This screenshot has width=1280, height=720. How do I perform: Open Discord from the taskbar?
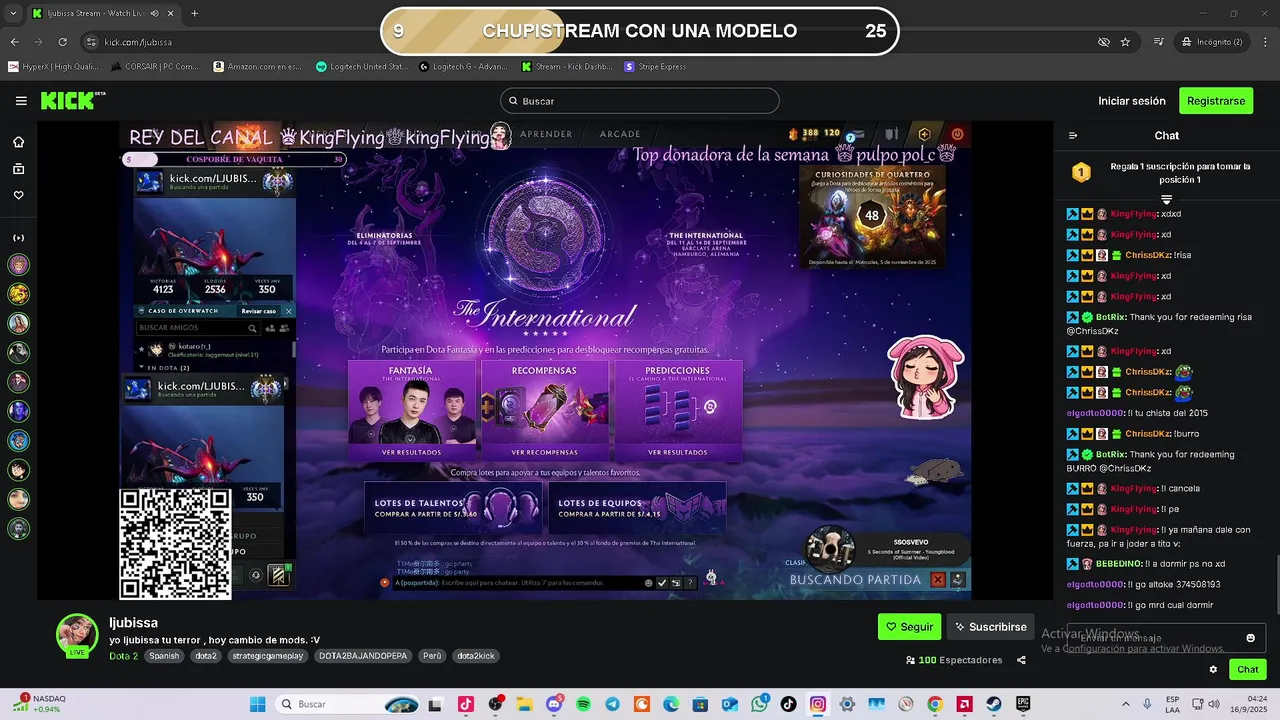(x=555, y=704)
